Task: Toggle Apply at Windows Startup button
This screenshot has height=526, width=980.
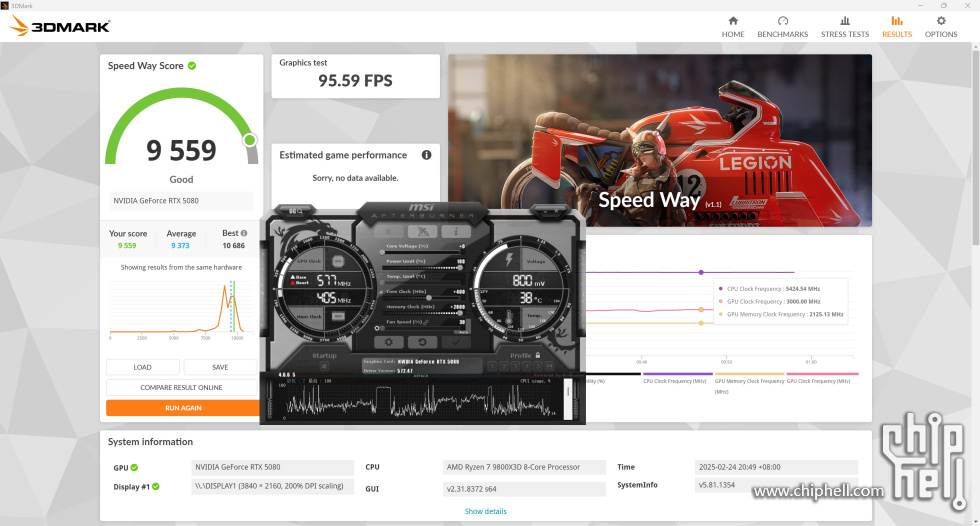Action: click(x=324, y=367)
